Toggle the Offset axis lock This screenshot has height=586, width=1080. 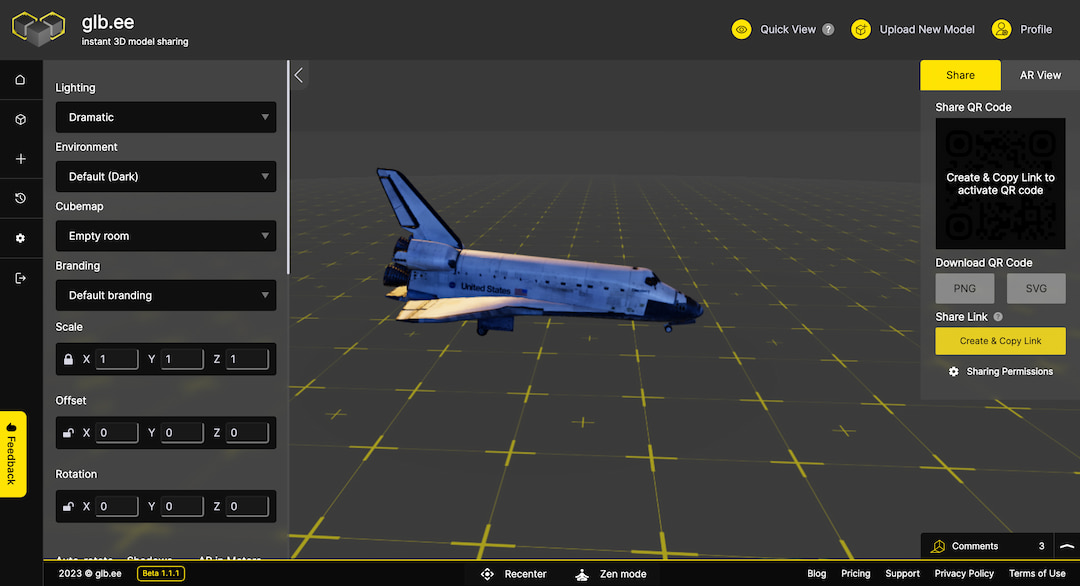(68, 433)
